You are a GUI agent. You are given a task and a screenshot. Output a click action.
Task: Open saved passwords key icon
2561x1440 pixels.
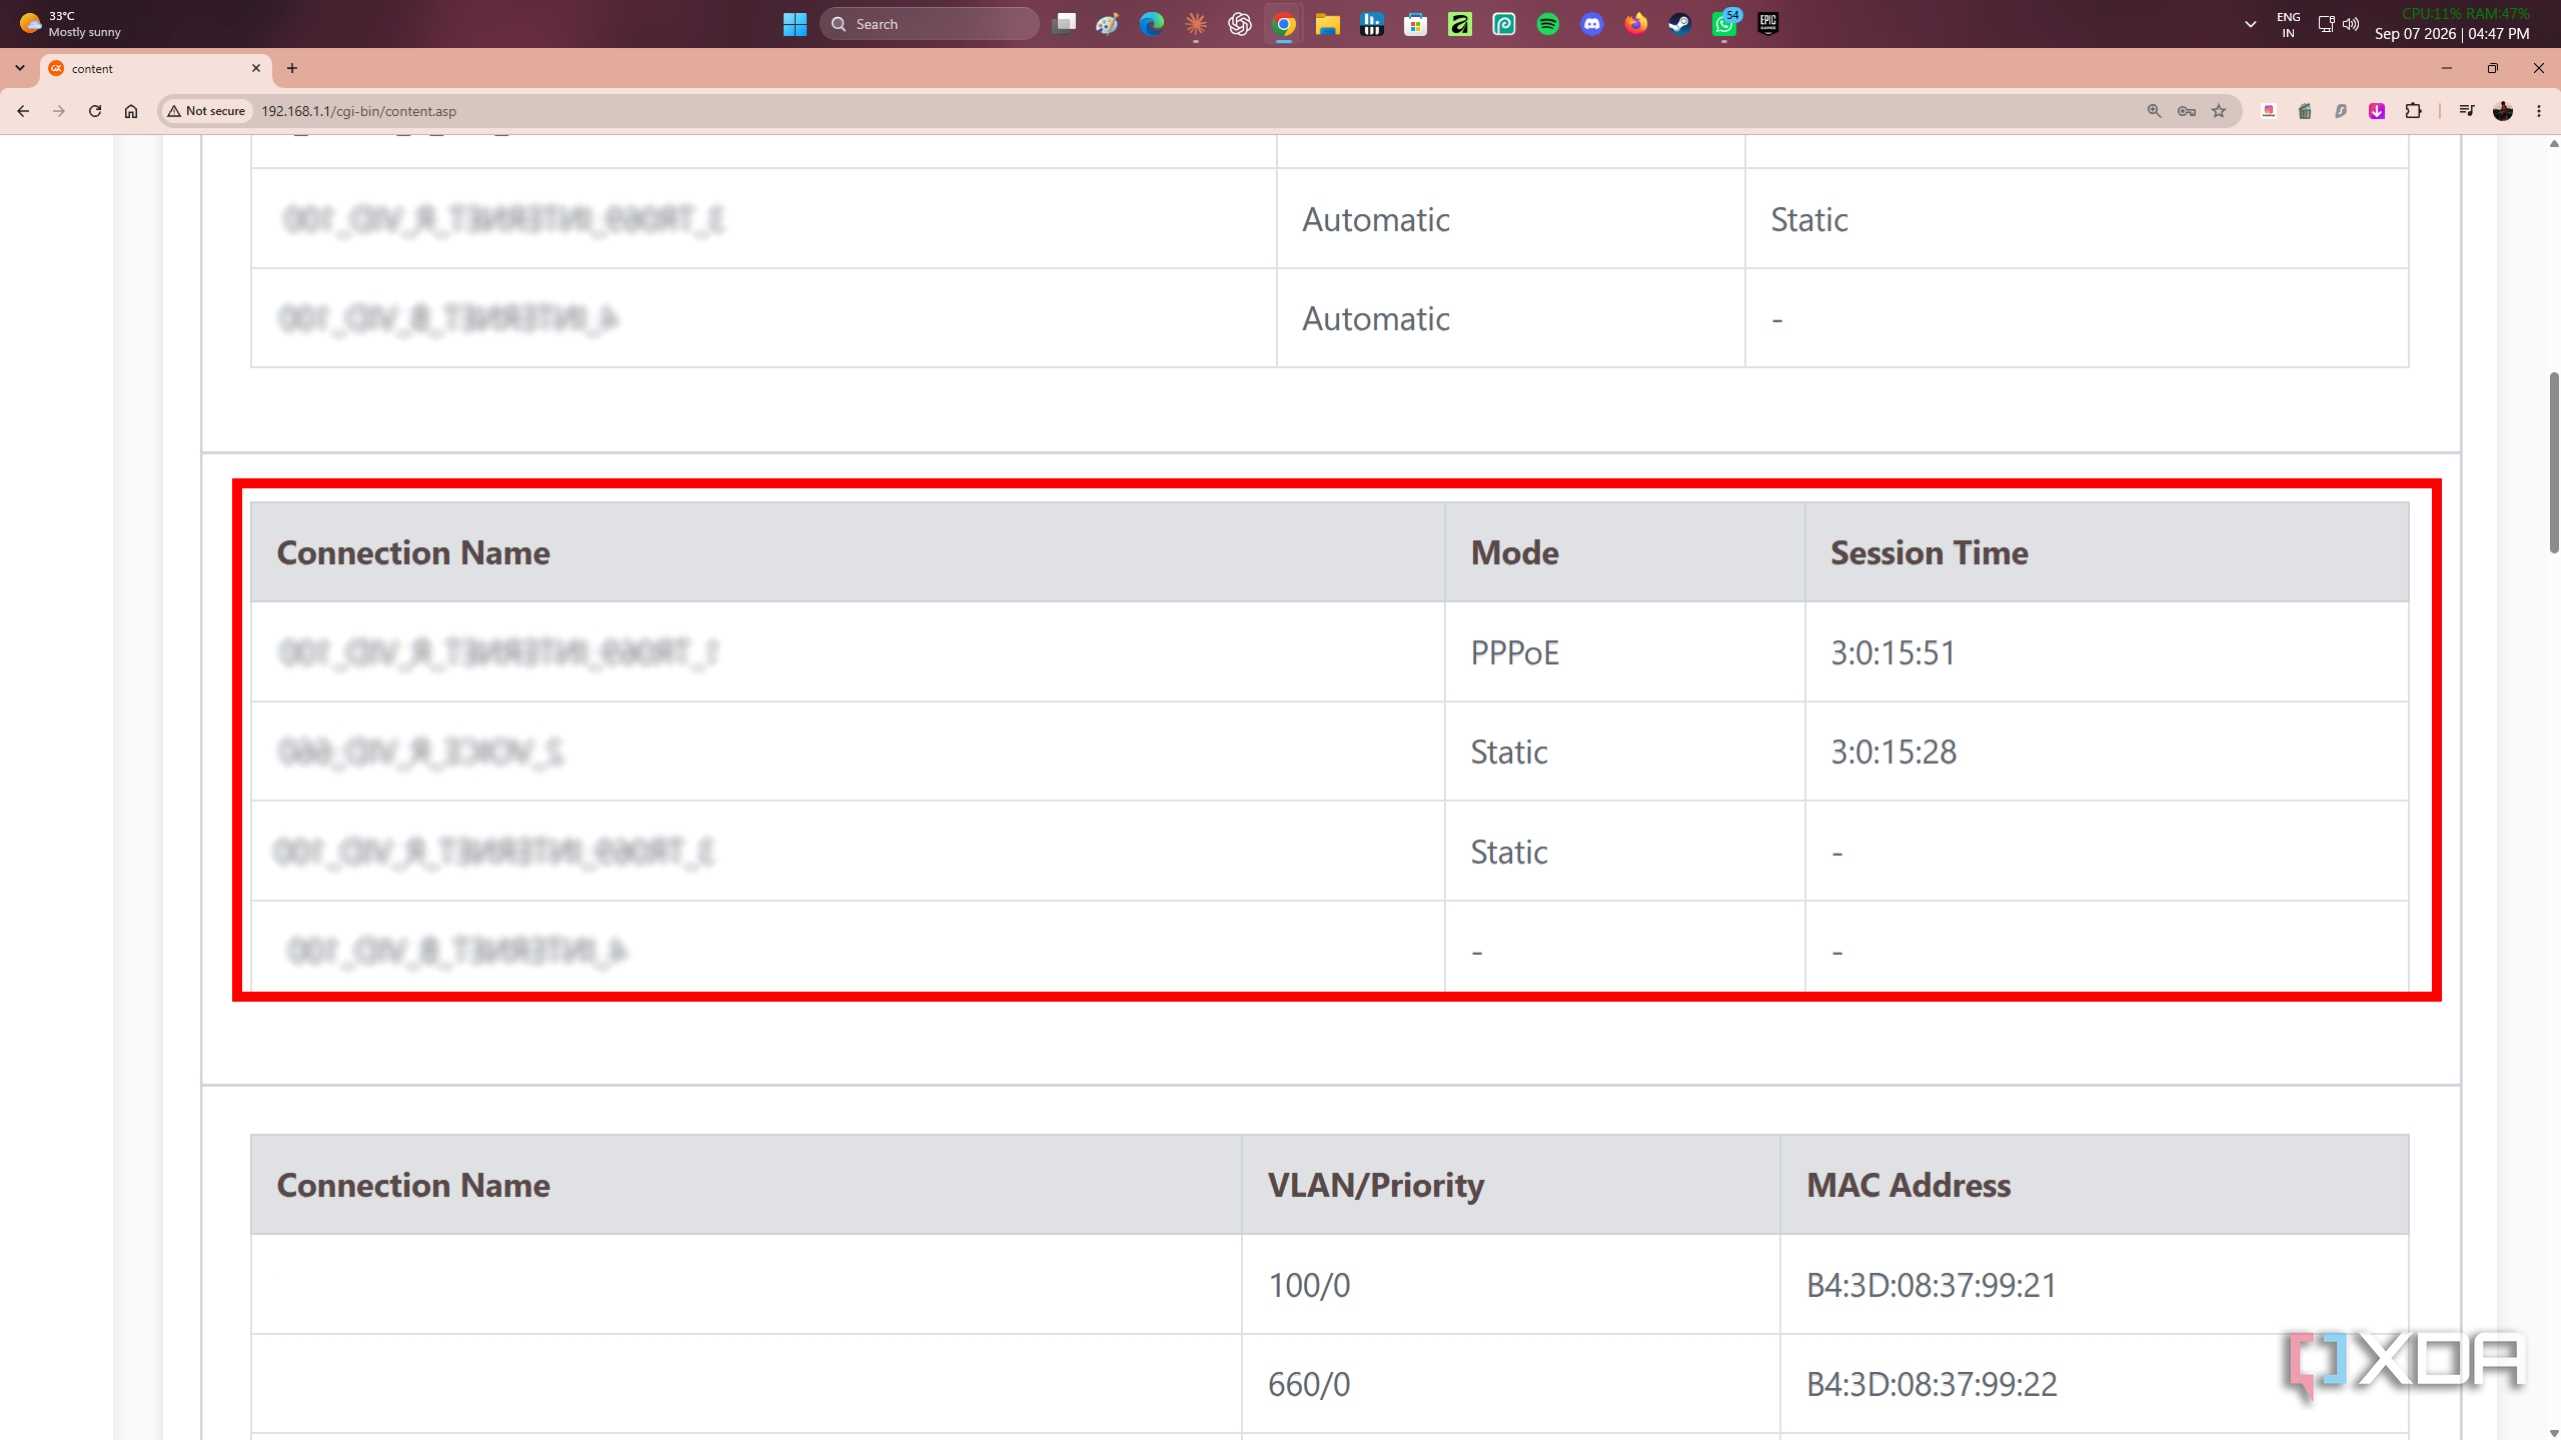2187,111
